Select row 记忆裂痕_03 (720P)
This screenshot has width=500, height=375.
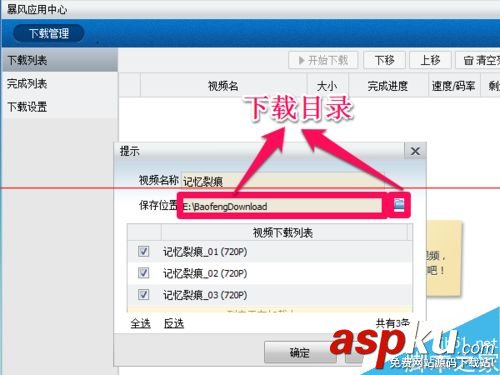270,295
